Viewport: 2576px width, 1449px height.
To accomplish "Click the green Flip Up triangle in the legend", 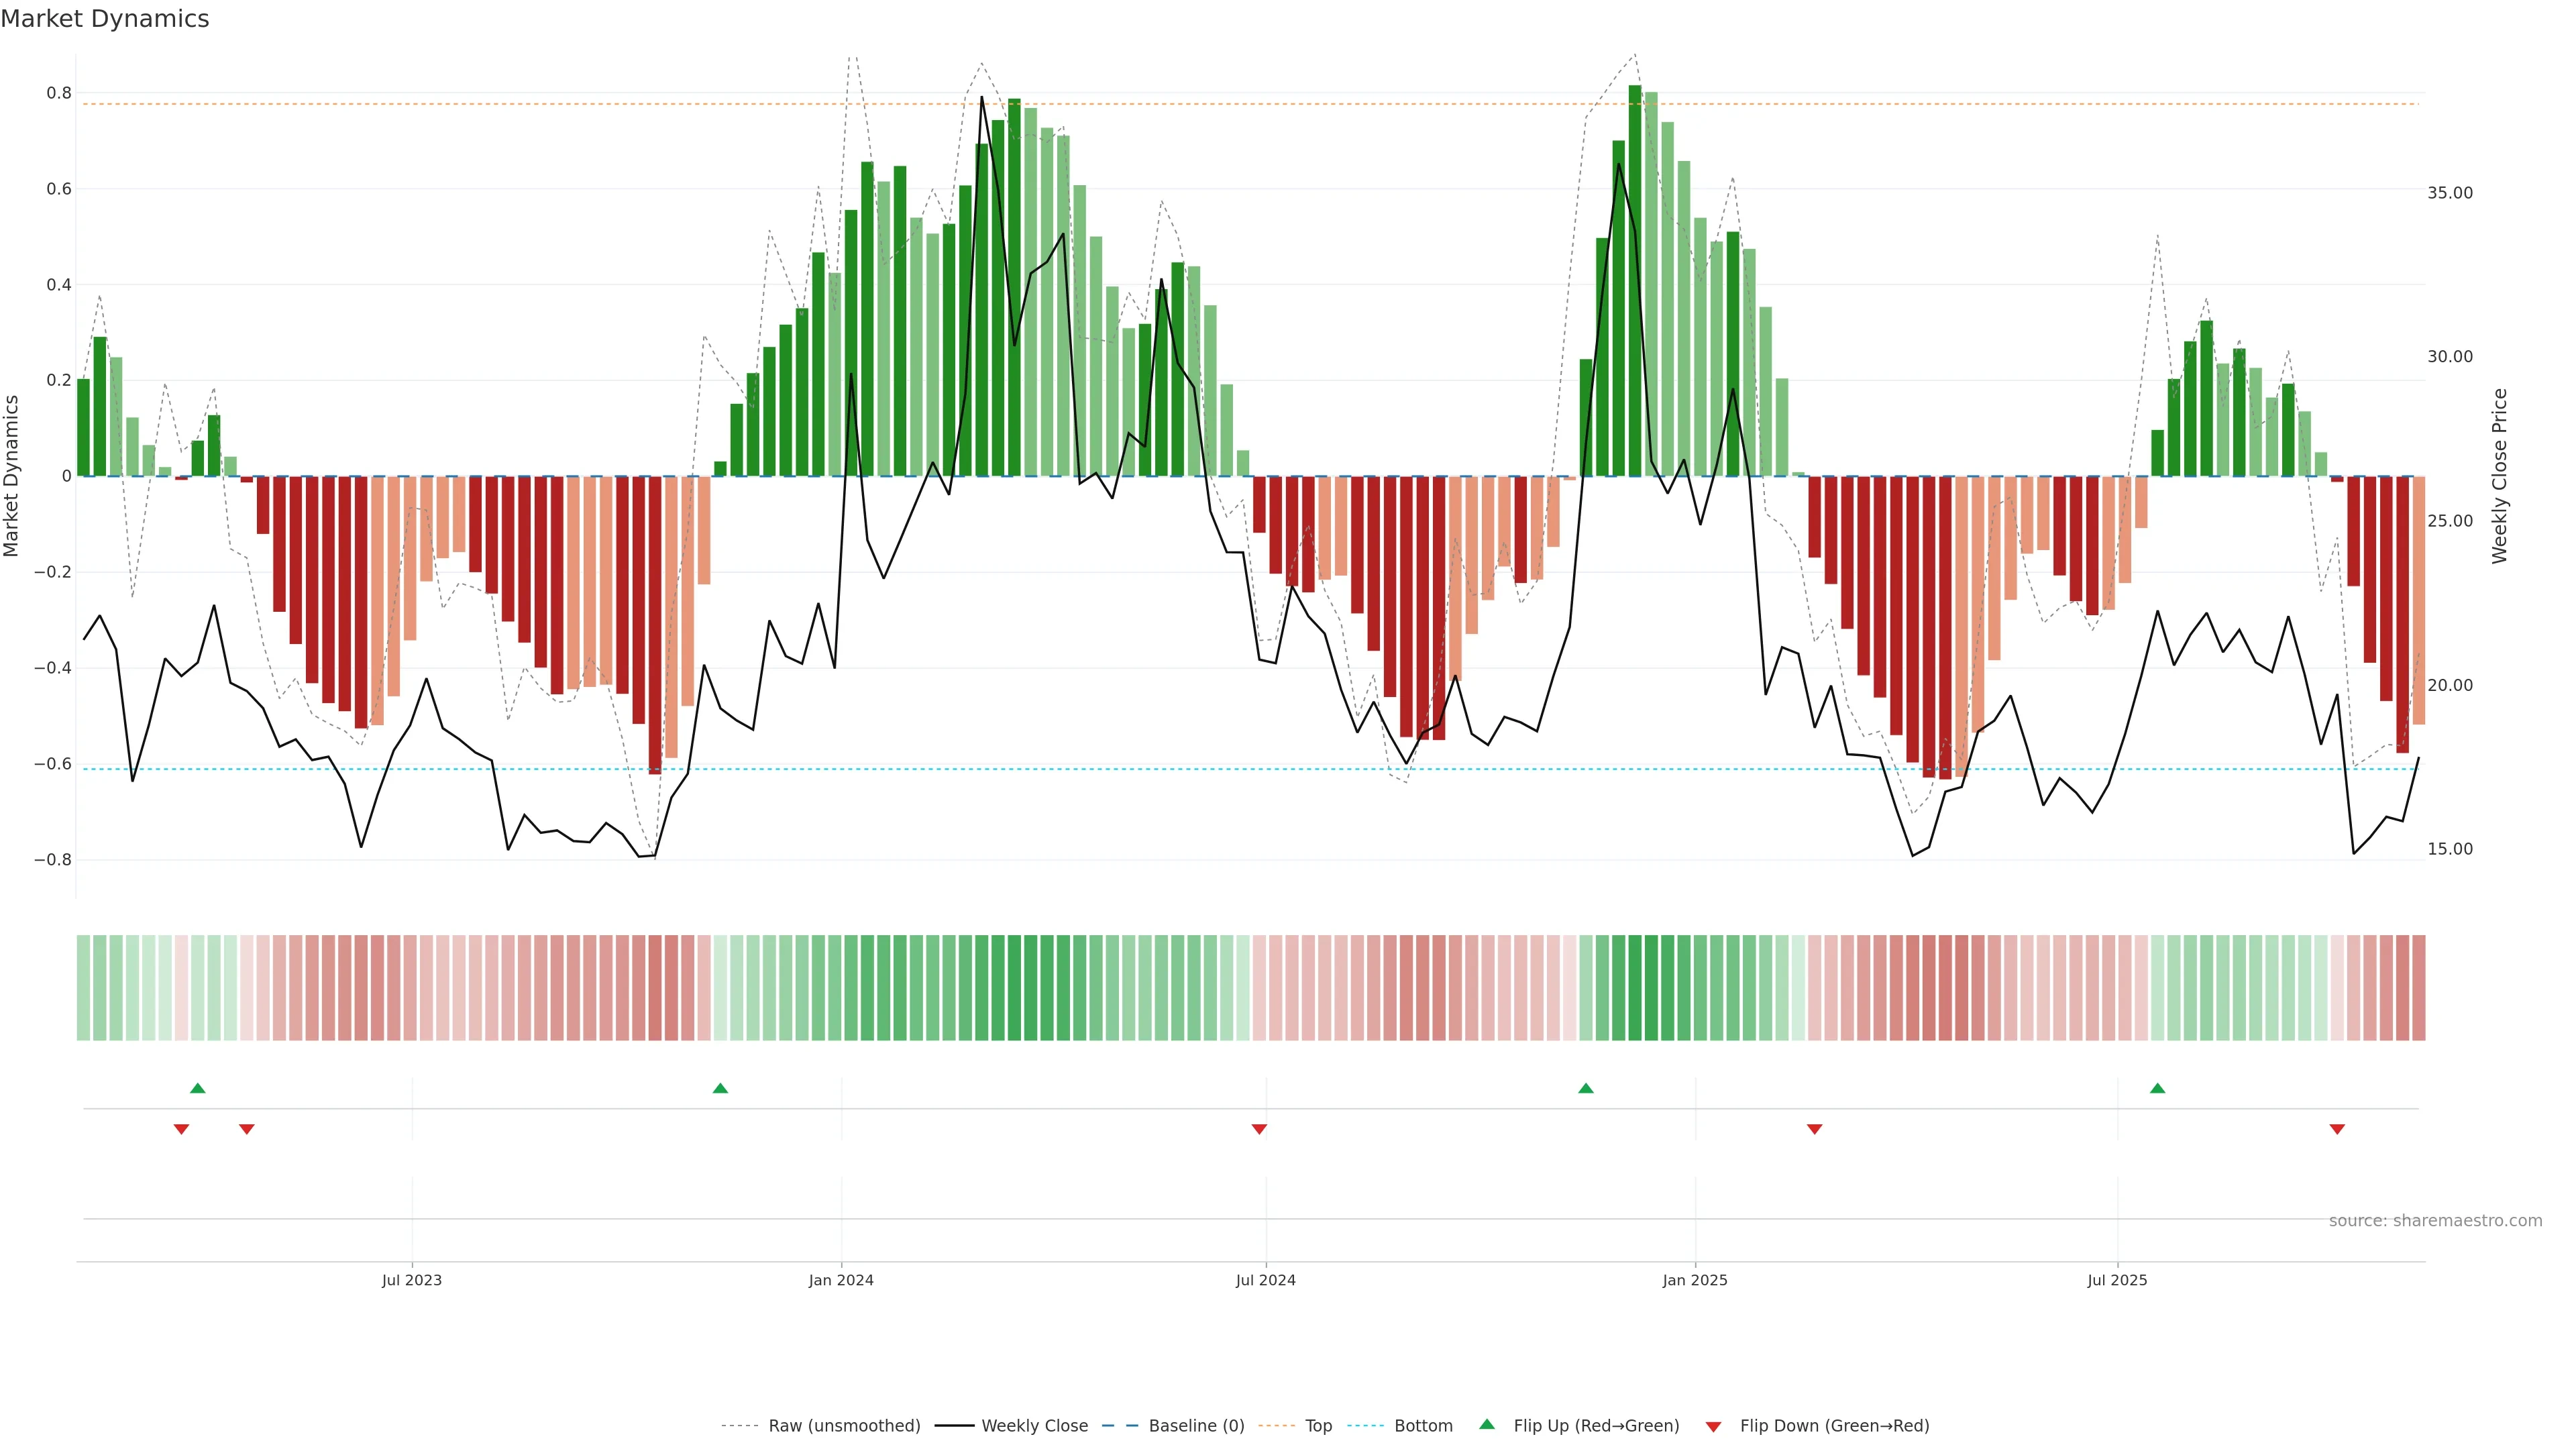I will click(x=1487, y=1424).
